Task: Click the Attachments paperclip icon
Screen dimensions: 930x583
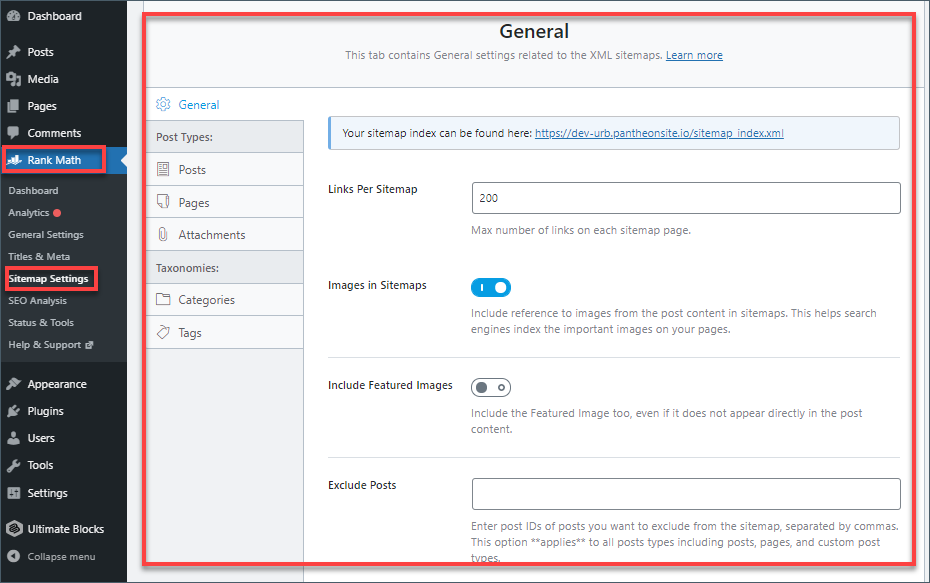Action: pos(163,234)
